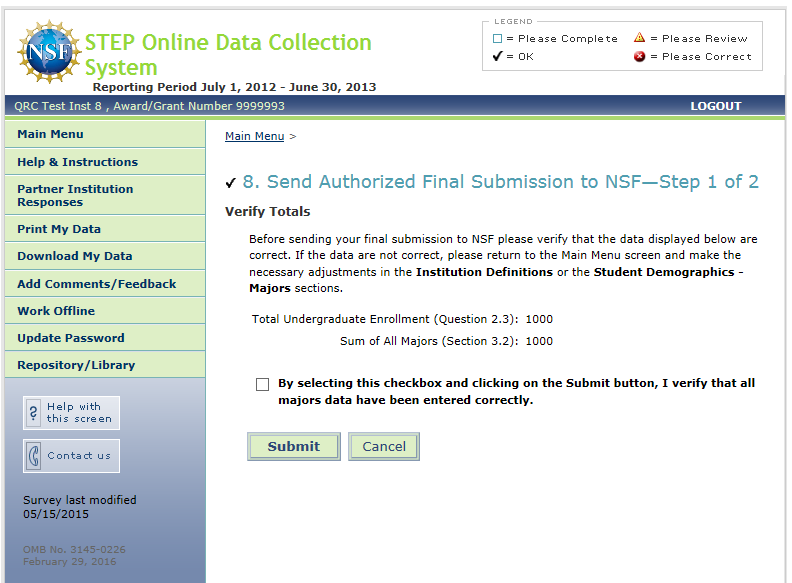Click Help with this screen button
This screenshot has height=583, width=792.
click(71, 413)
